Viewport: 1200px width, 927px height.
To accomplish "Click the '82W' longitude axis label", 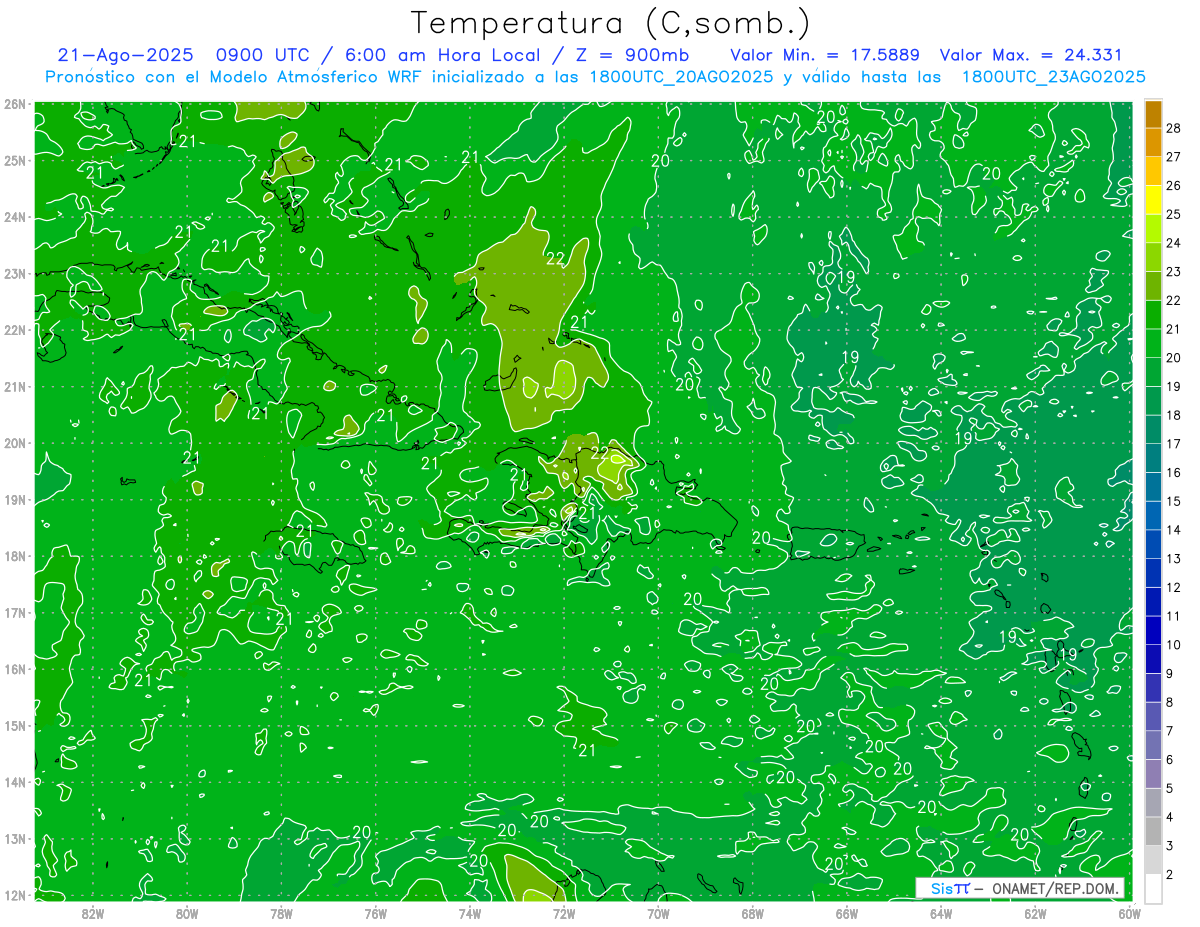I will click(92, 914).
